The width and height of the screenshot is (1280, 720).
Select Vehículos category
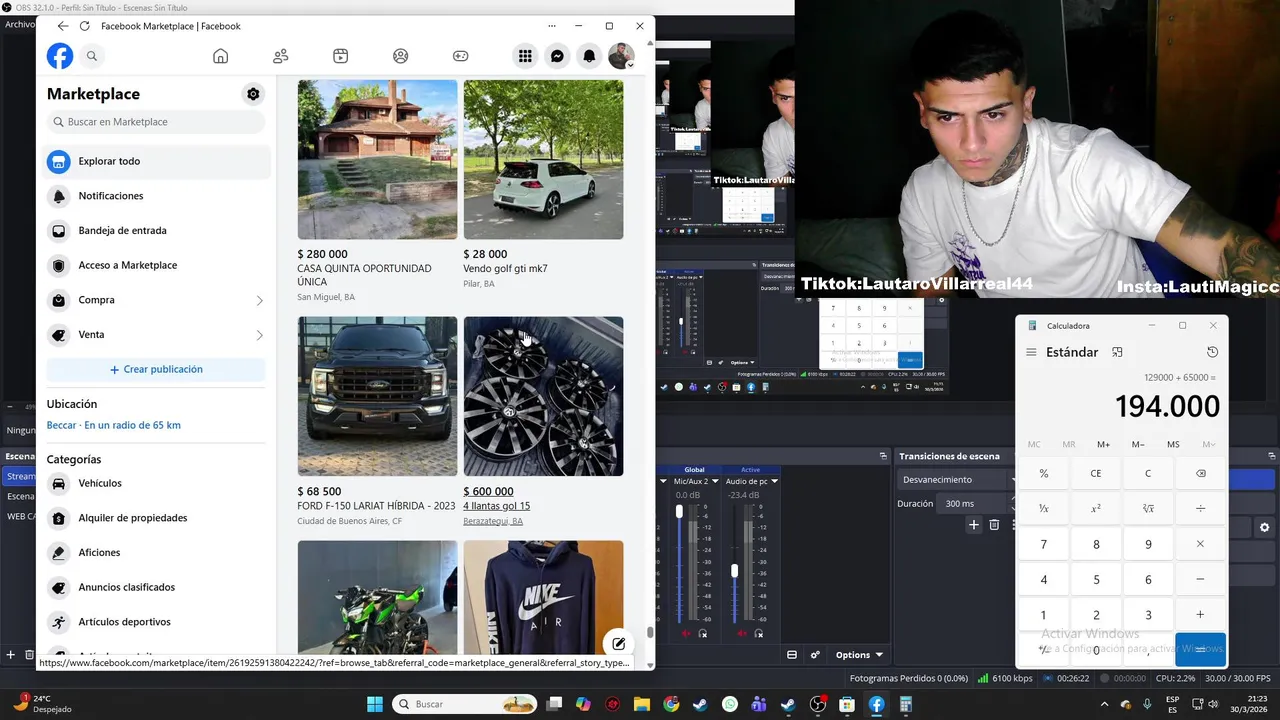click(x=158, y=483)
